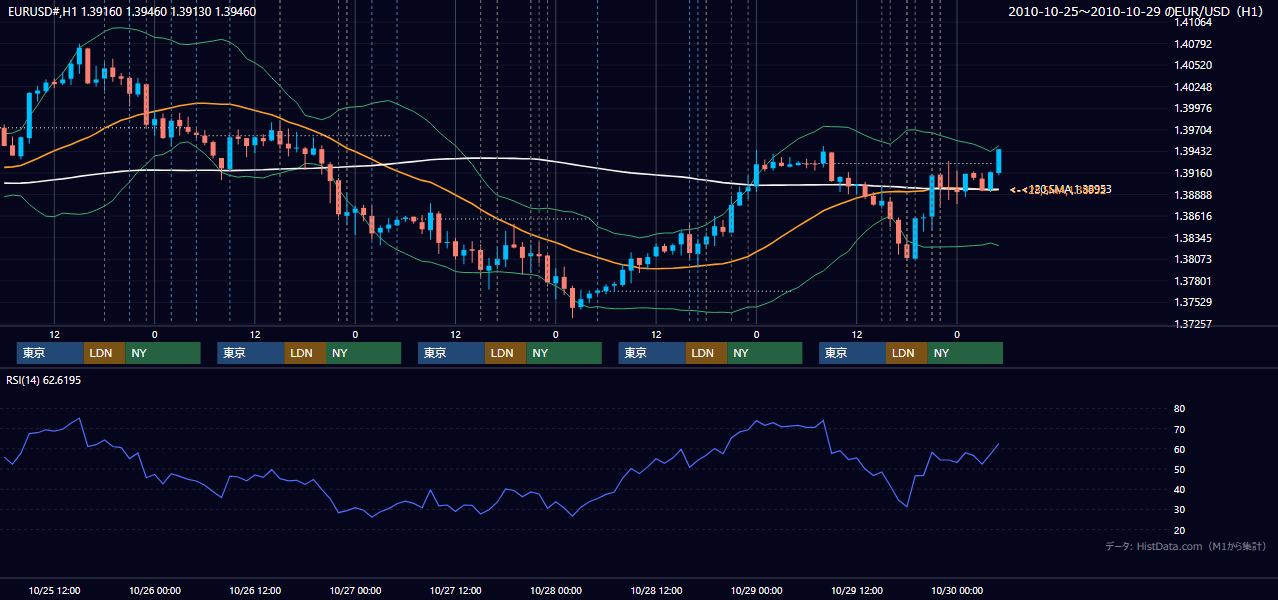Select the 1.38073 price axis label
Screen dimensions: 1278x600
[1193, 259]
